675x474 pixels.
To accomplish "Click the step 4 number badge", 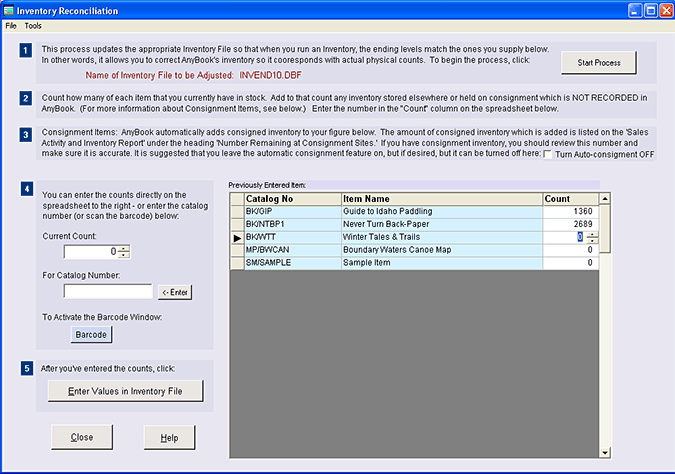I will 25,189.
